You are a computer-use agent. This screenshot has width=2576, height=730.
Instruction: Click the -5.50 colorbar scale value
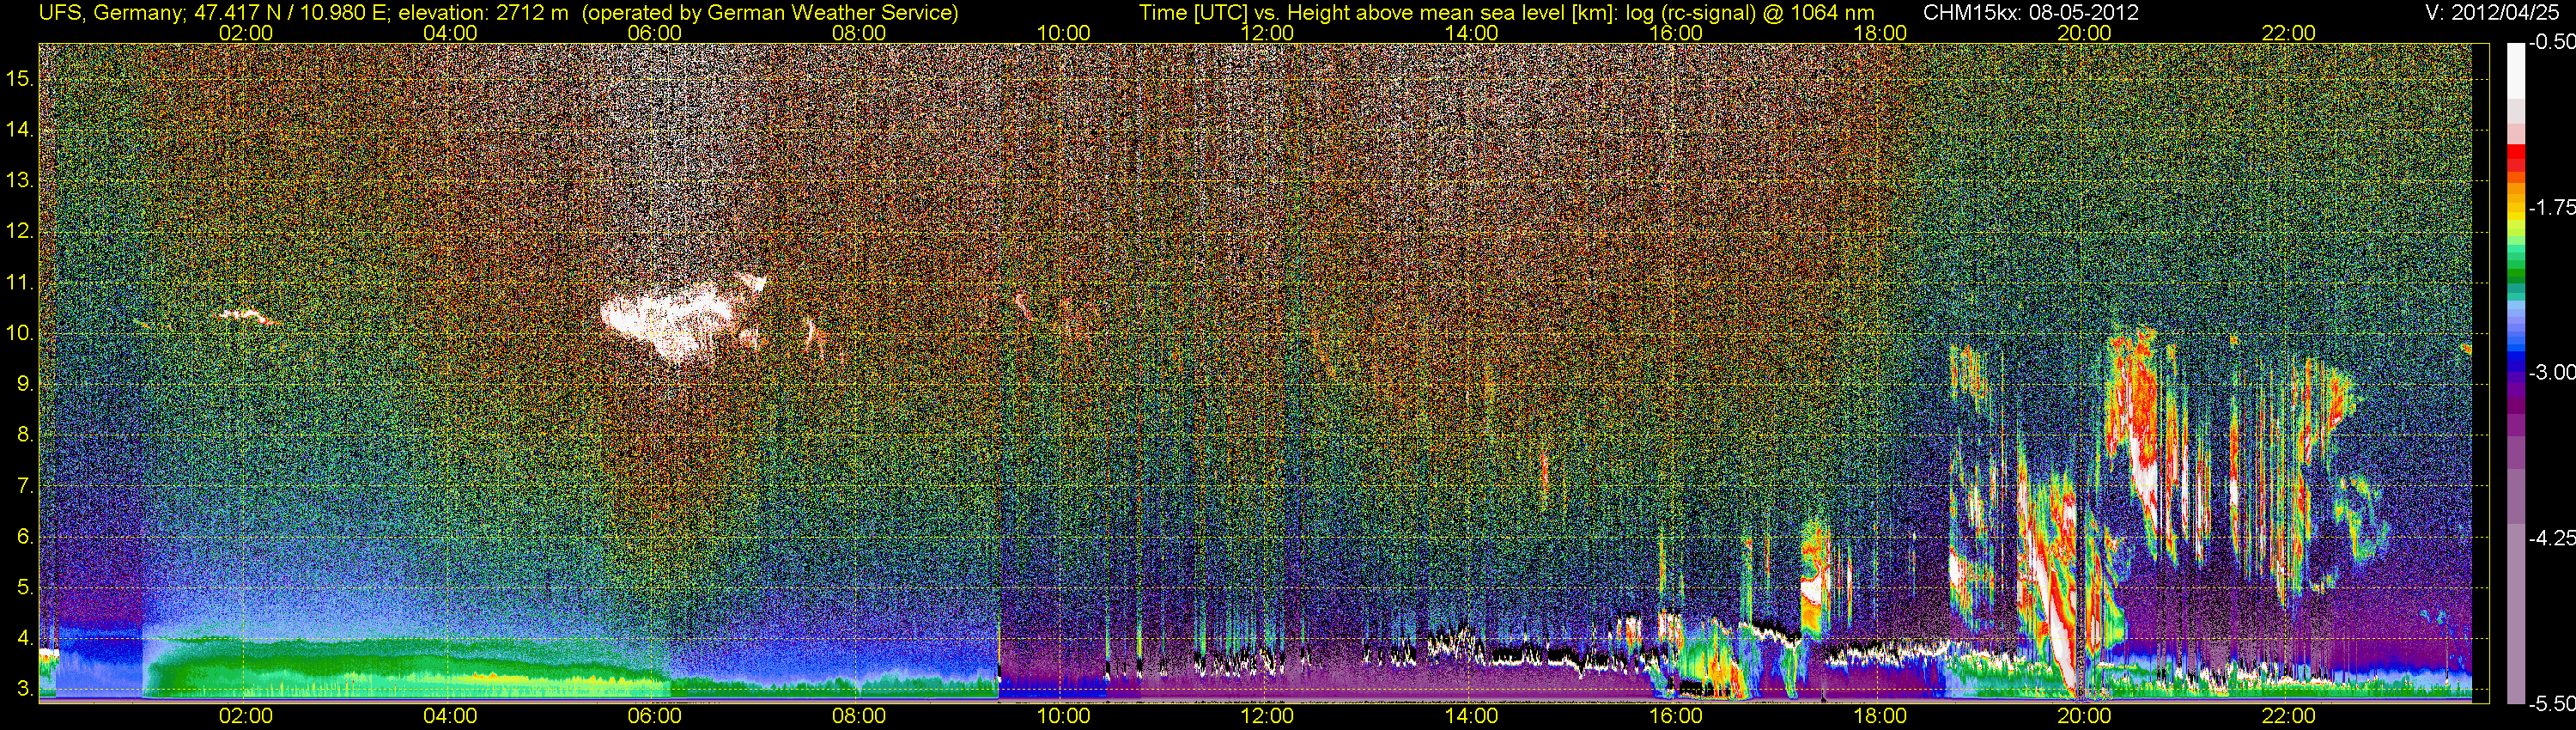click(x=2552, y=703)
